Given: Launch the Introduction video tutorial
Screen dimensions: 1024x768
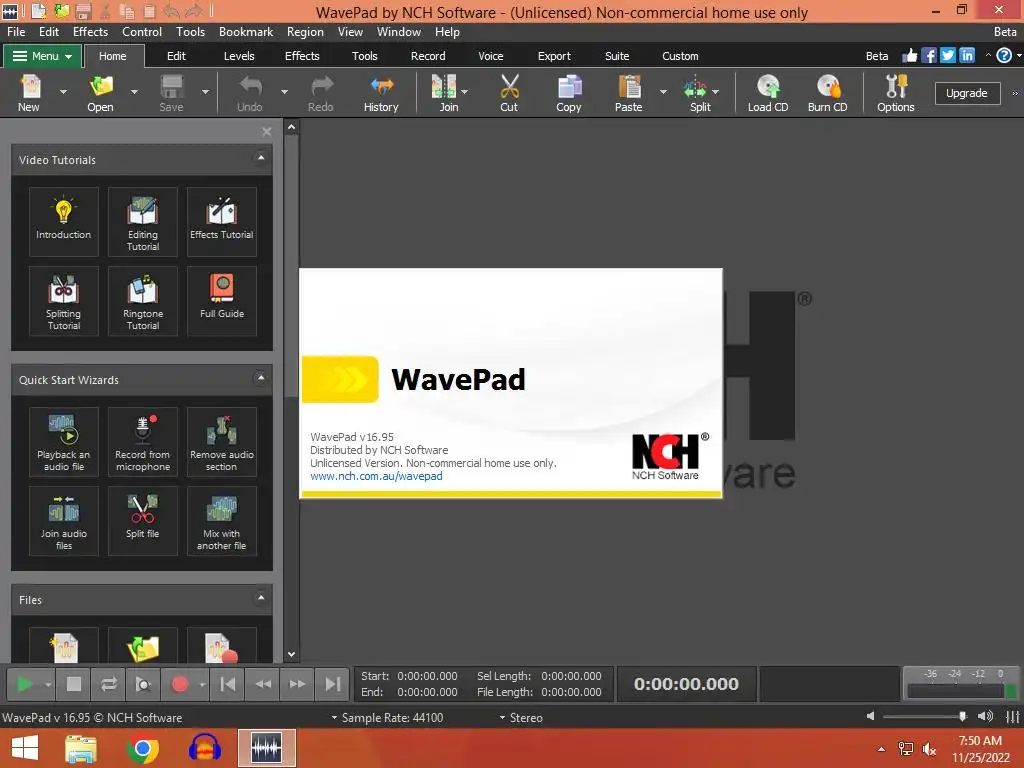Looking at the screenshot, I should coord(63,221).
